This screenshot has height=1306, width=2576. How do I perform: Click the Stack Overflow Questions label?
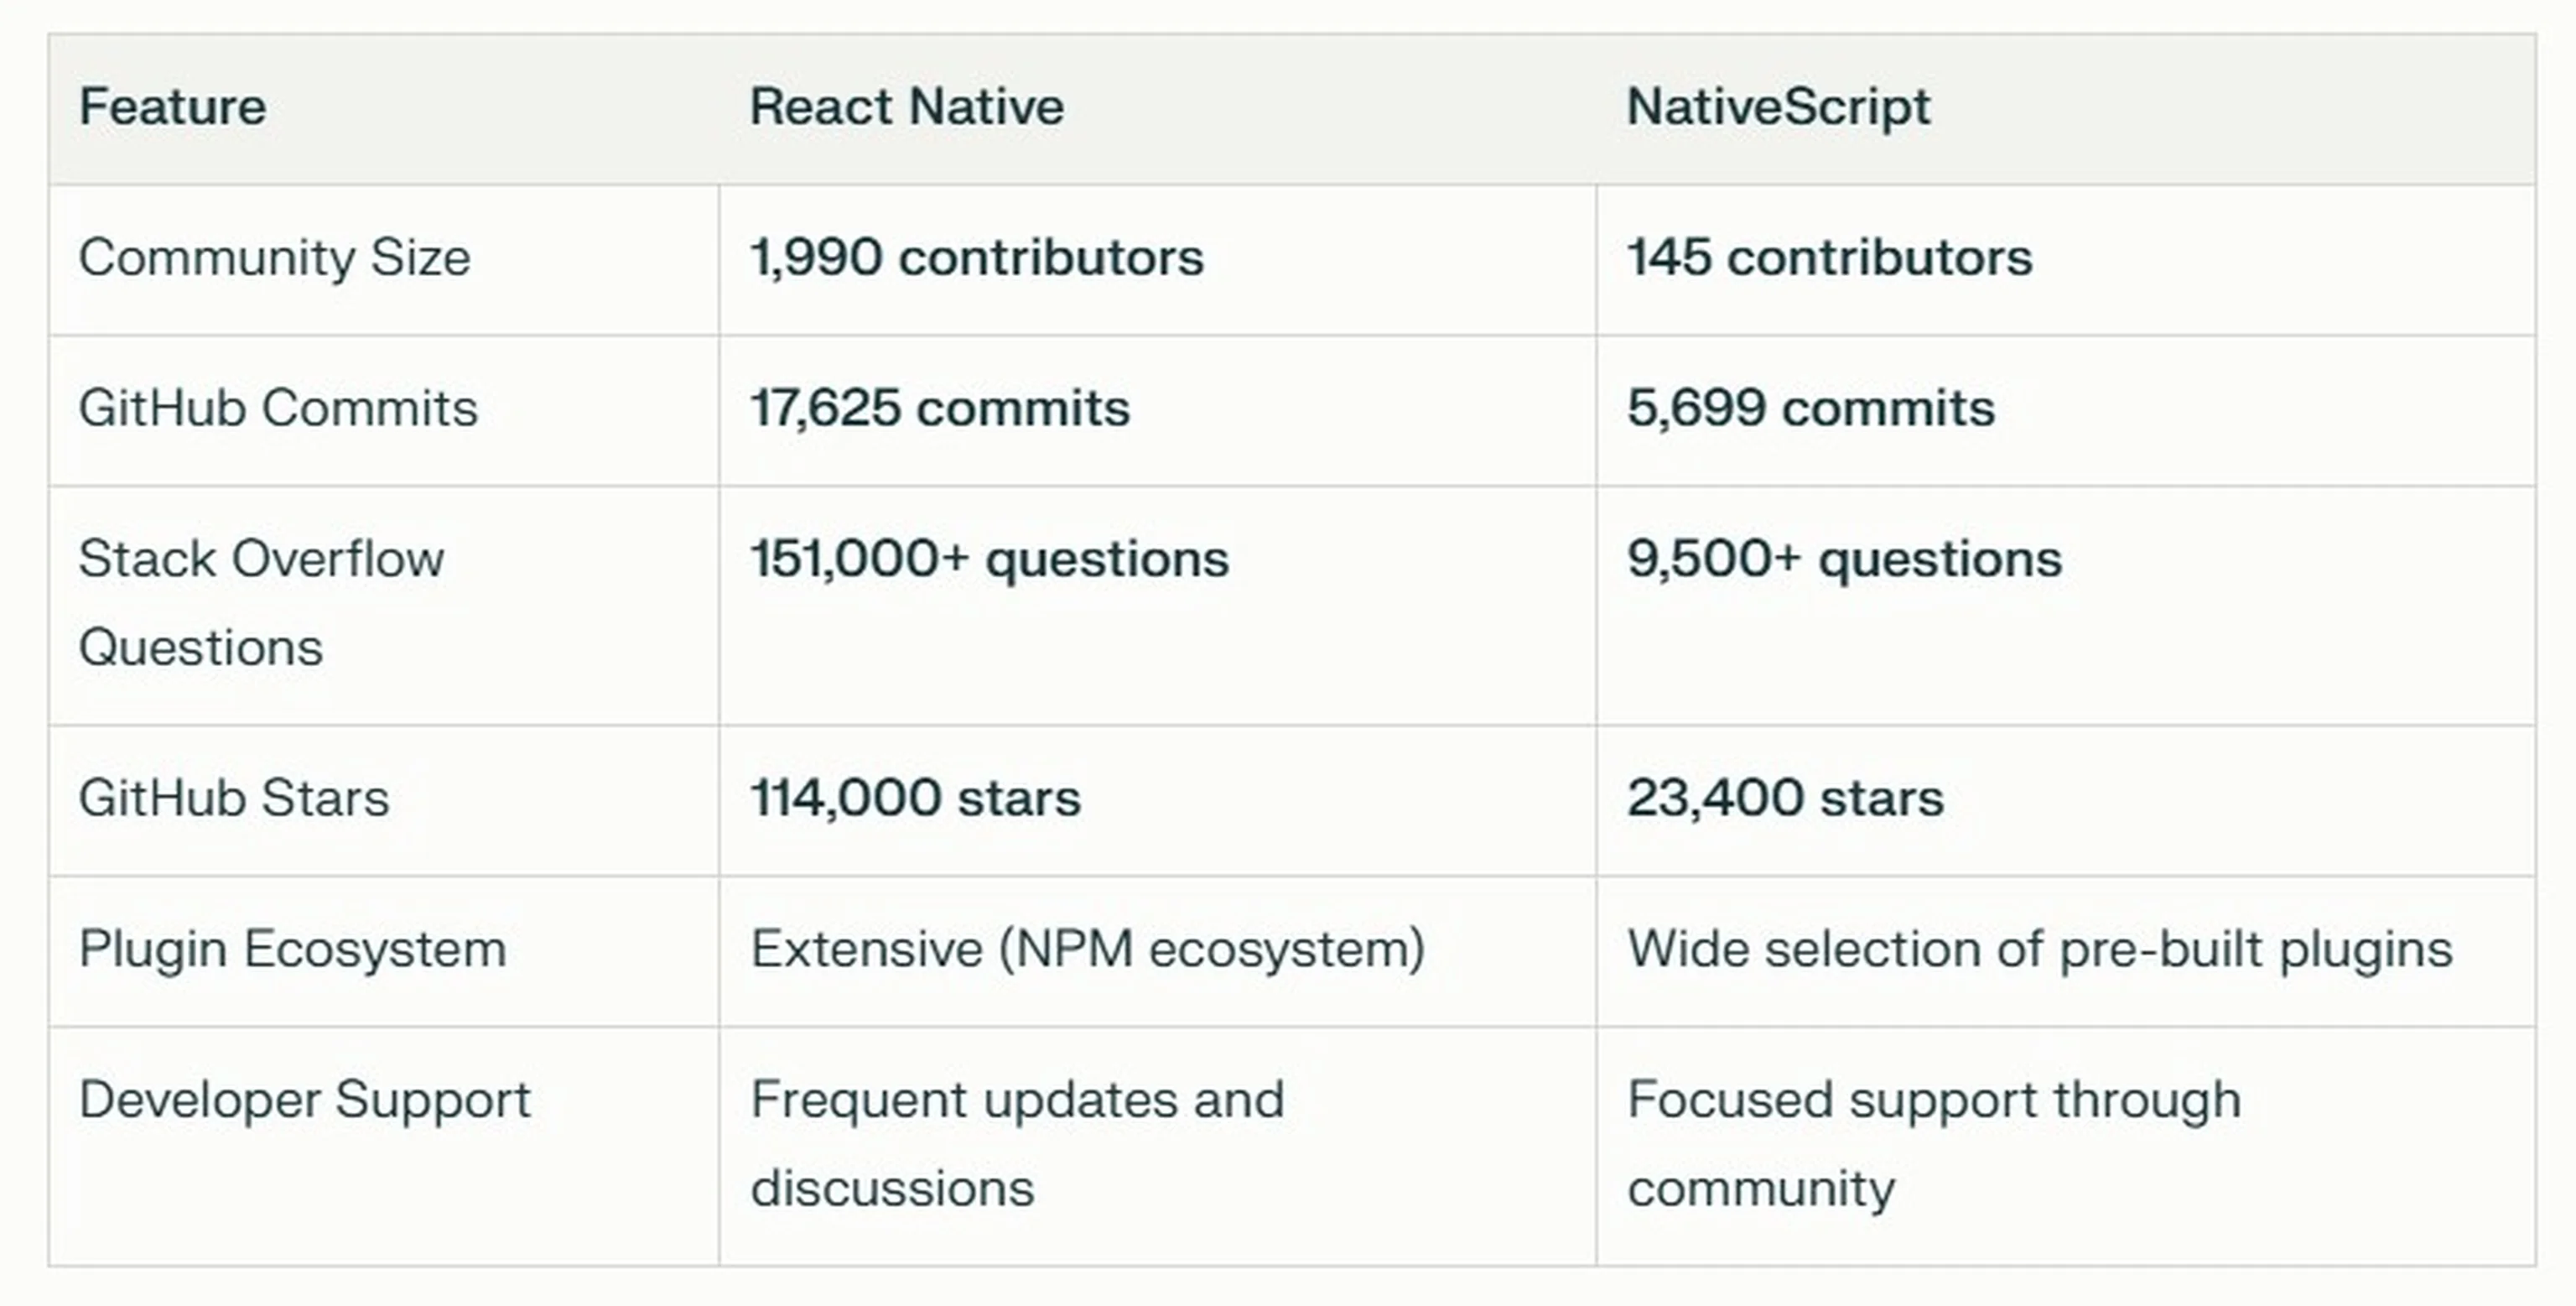click(x=262, y=600)
